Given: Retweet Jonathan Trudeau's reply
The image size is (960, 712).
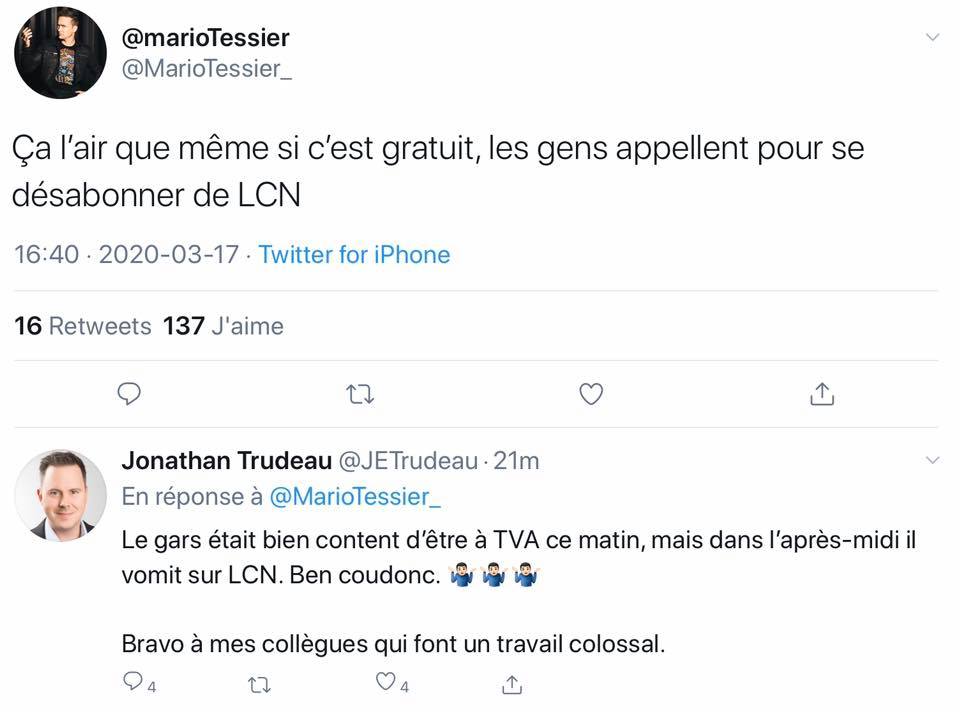Looking at the screenshot, I should click(x=260, y=684).
